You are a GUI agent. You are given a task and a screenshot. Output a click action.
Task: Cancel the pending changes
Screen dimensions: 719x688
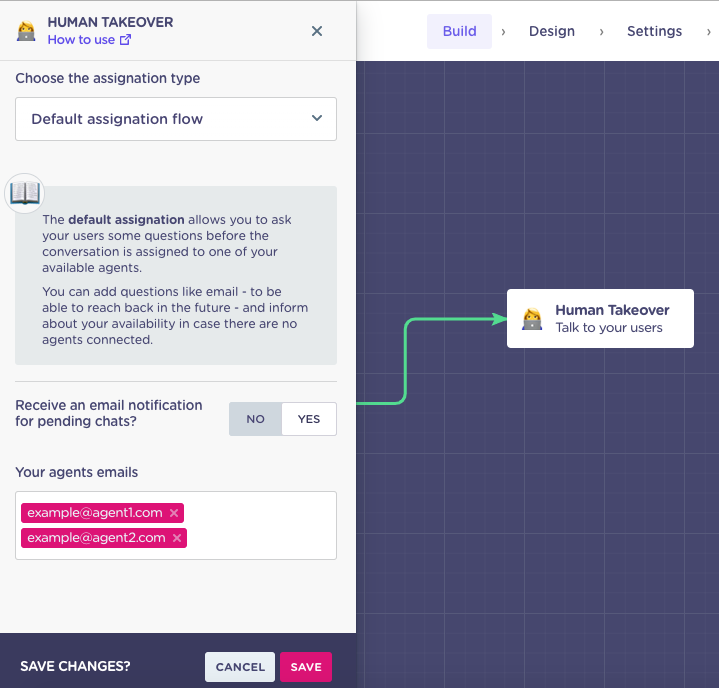tap(240, 667)
